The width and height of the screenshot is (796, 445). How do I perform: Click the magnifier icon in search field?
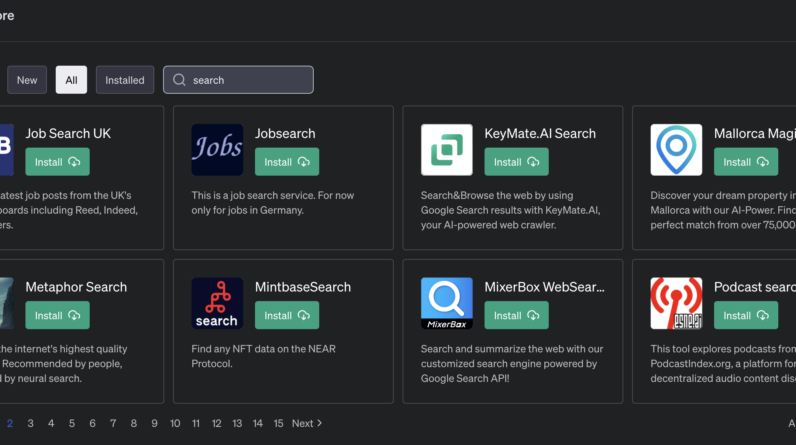179,80
